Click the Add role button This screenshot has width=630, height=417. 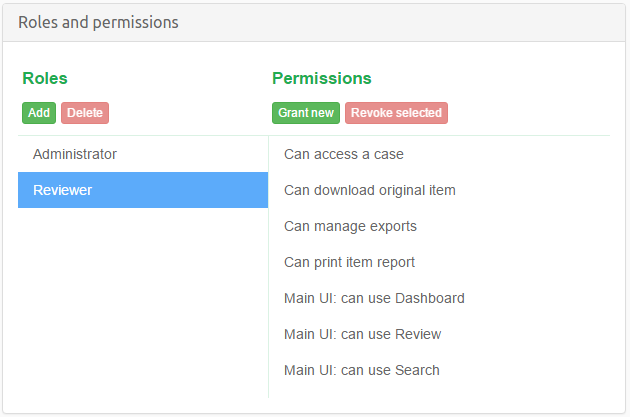pos(39,113)
